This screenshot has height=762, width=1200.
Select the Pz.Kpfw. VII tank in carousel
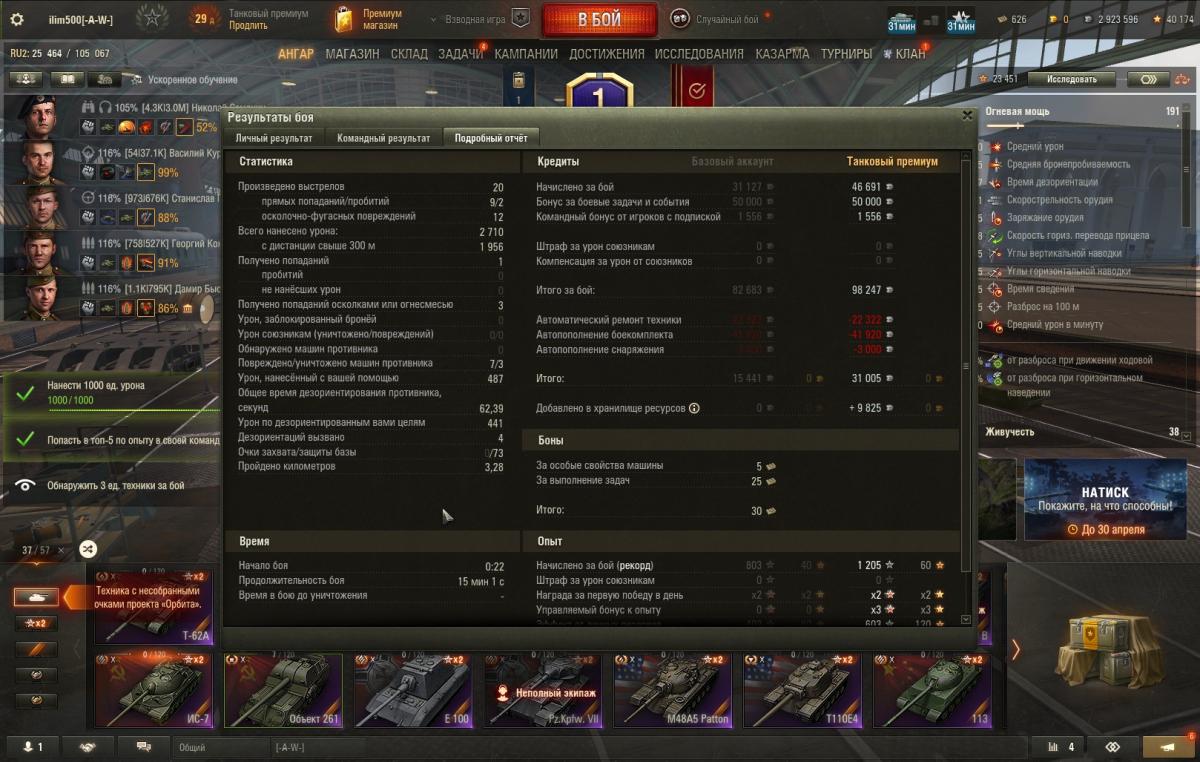click(x=543, y=690)
